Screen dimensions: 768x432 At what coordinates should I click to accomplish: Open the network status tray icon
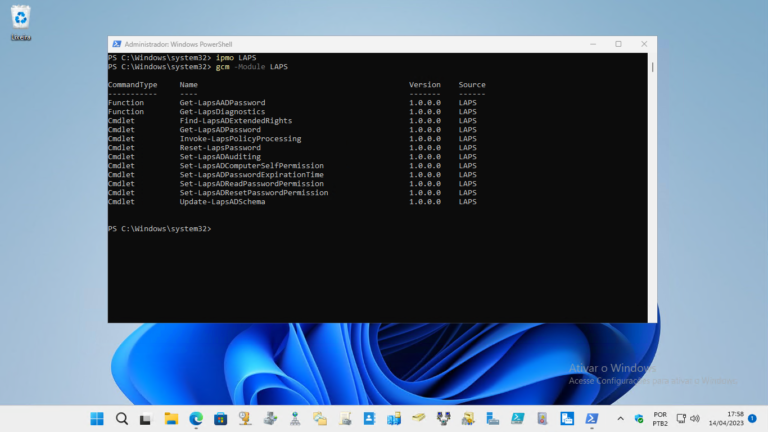click(681, 419)
